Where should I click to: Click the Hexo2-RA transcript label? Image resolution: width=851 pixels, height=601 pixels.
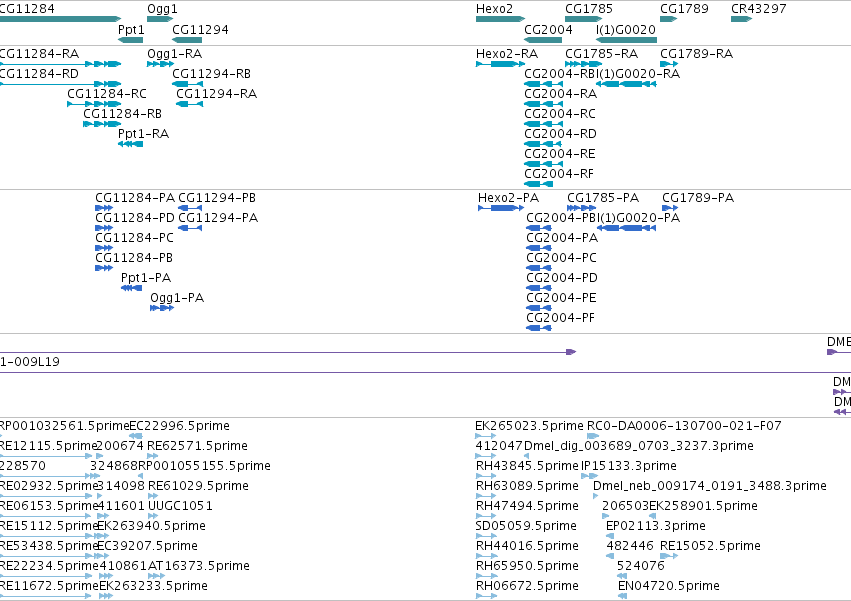click(x=507, y=54)
